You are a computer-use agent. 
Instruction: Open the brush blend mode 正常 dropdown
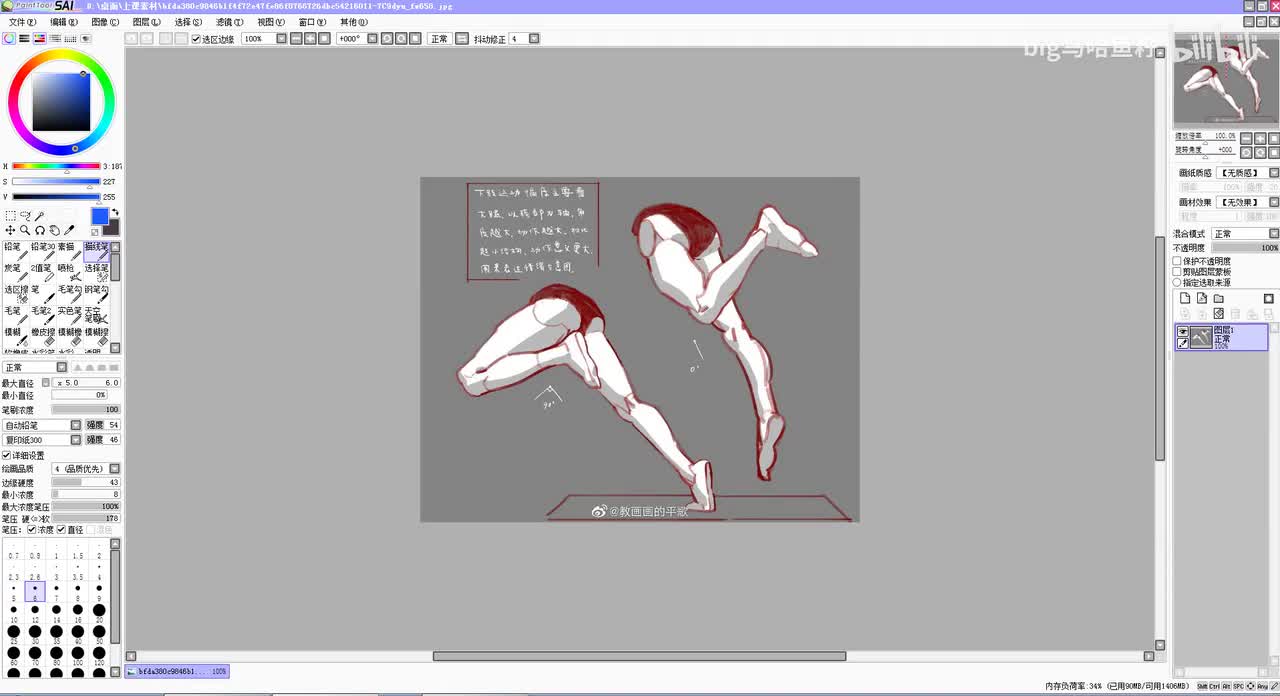coord(35,367)
